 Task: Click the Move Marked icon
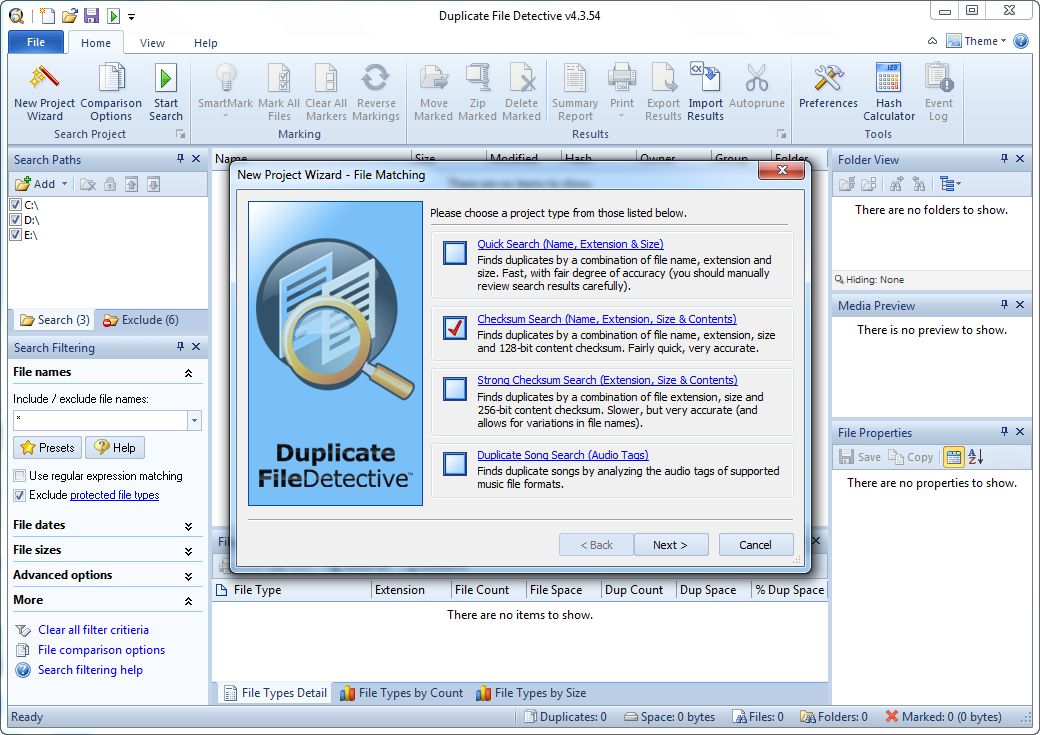(x=434, y=78)
